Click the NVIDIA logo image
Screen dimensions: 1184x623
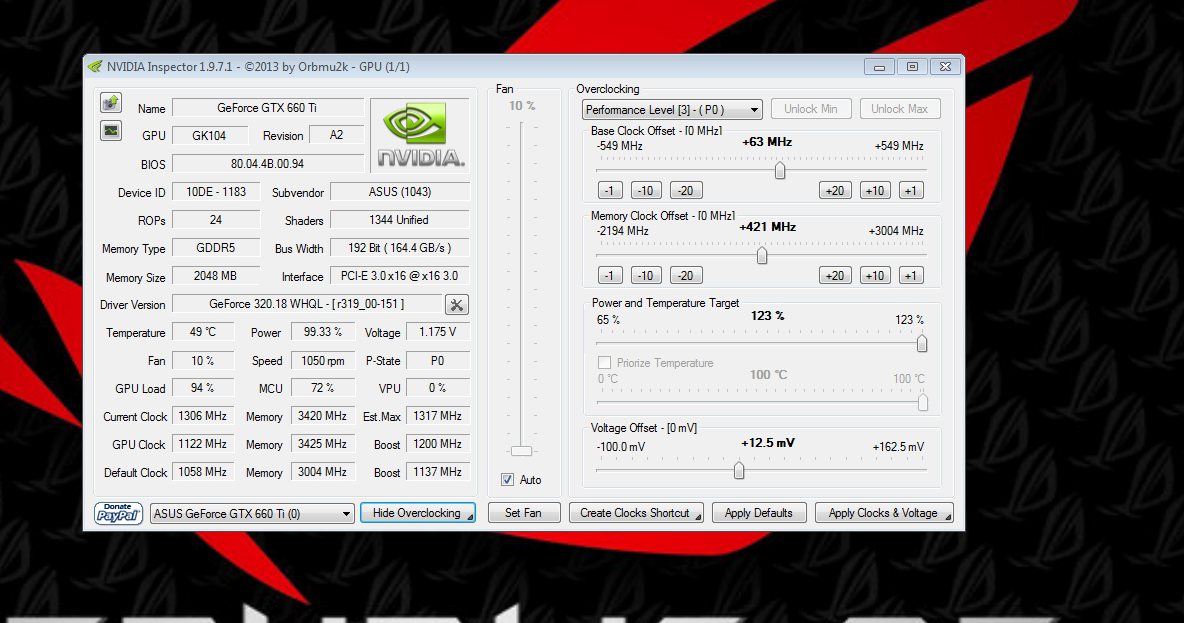point(421,135)
